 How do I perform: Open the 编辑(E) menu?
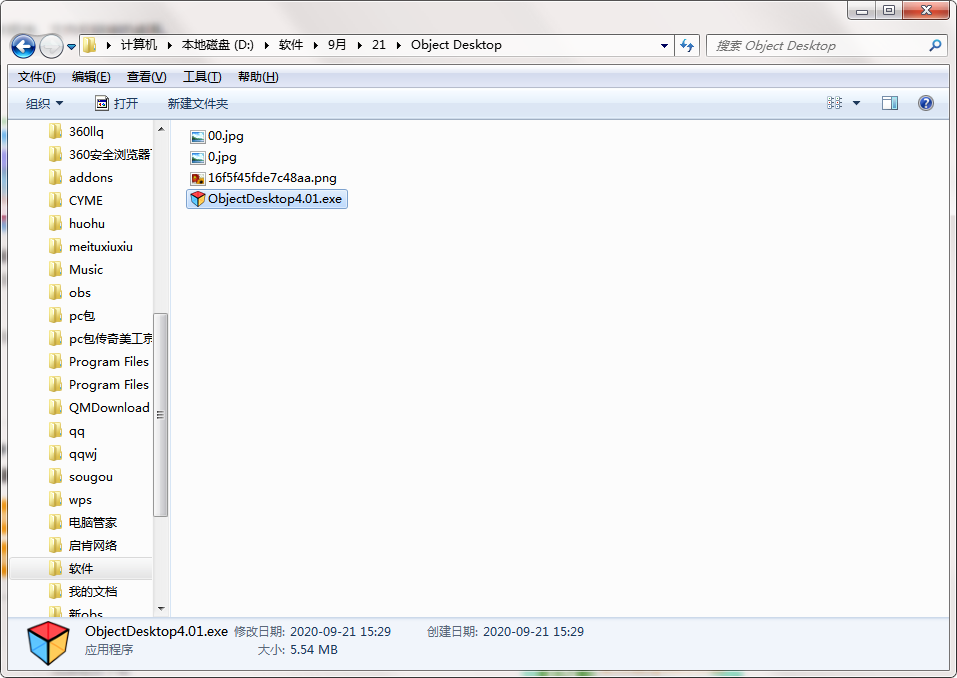[x=91, y=77]
